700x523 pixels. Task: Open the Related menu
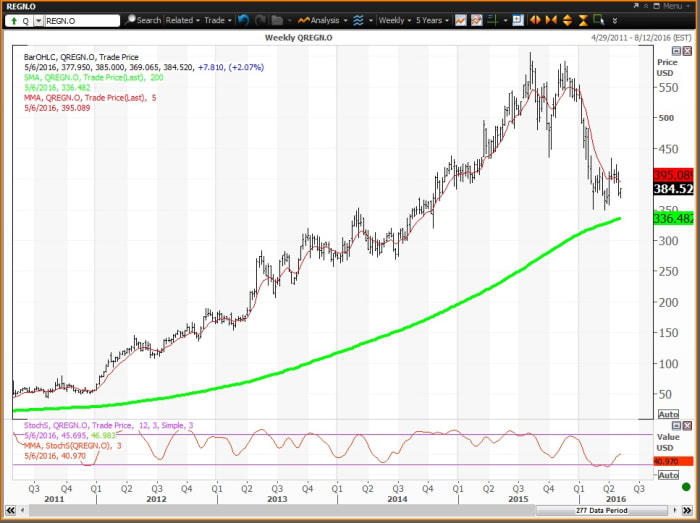pyautogui.click(x=182, y=20)
